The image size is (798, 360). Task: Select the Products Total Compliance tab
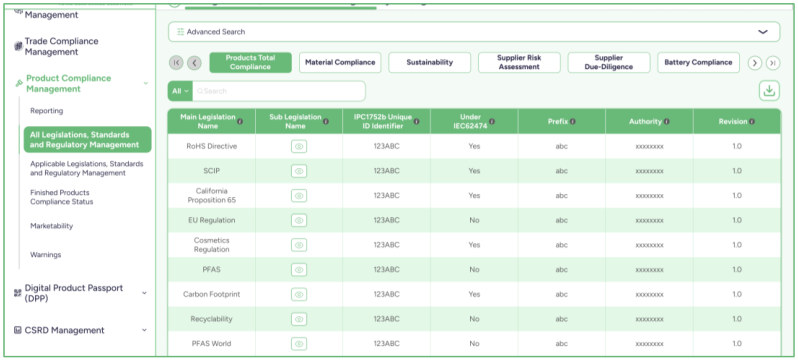point(250,63)
